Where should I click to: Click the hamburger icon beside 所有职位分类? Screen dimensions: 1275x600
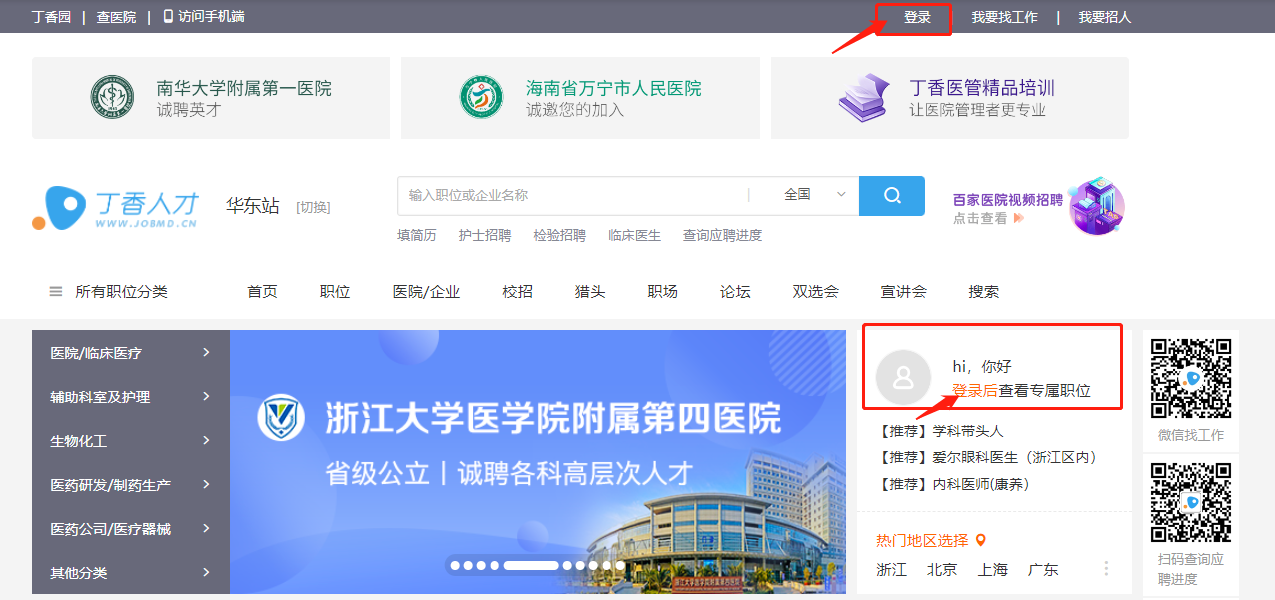click(56, 292)
